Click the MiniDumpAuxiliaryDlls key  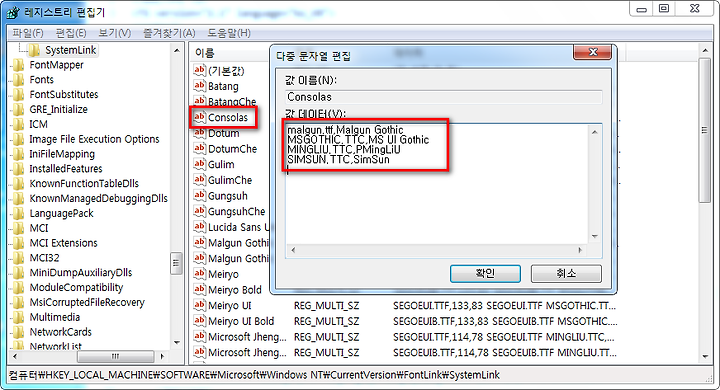(x=81, y=272)
